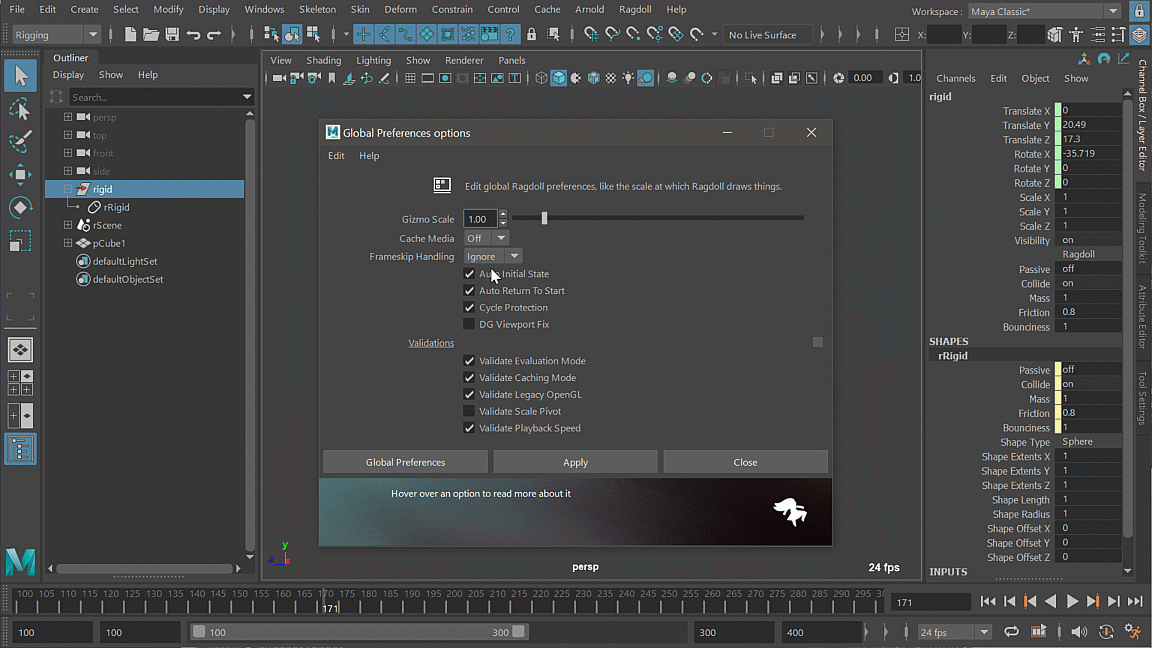This screenshot has height=648, width=1152.
Task: Open the Workspace Maya Classic dropdown
Action: pyautogui.click(x=1043, y=11)
